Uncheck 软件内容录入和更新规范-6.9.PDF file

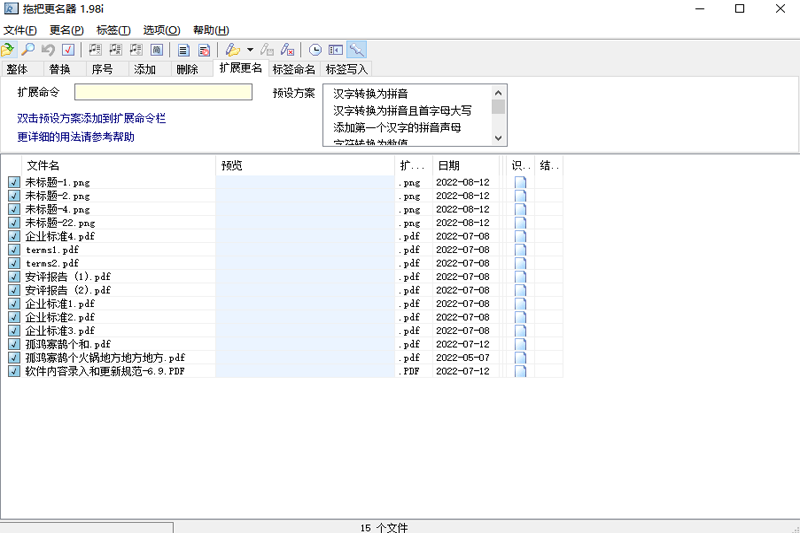(x=14, y=371)
